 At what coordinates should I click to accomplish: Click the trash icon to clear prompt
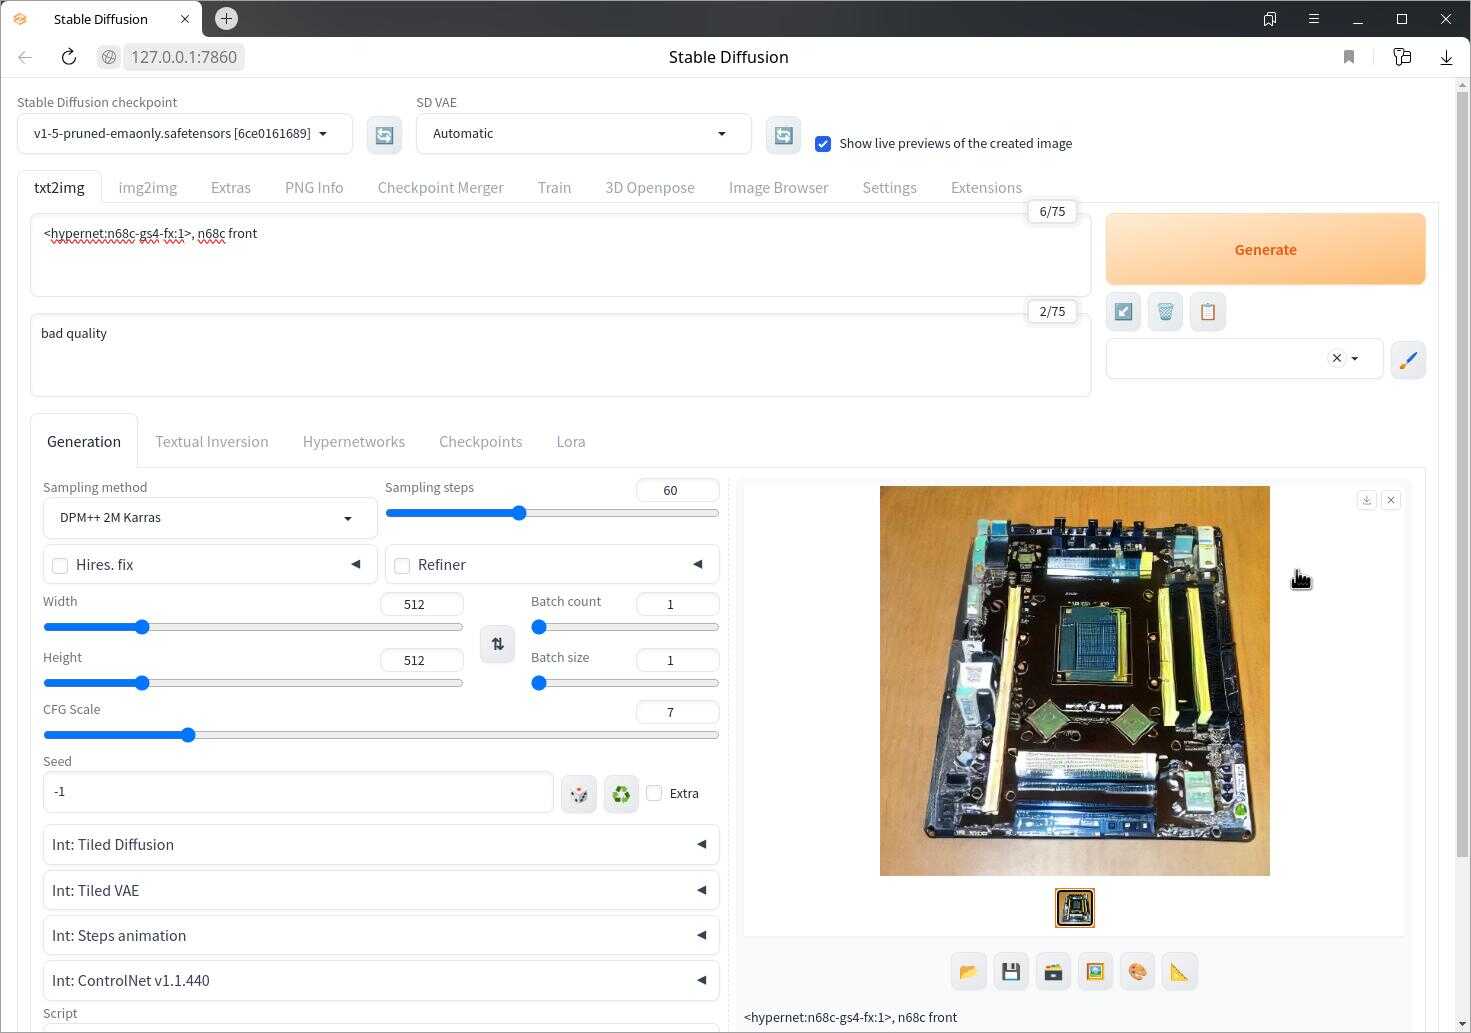point(1165,312)
